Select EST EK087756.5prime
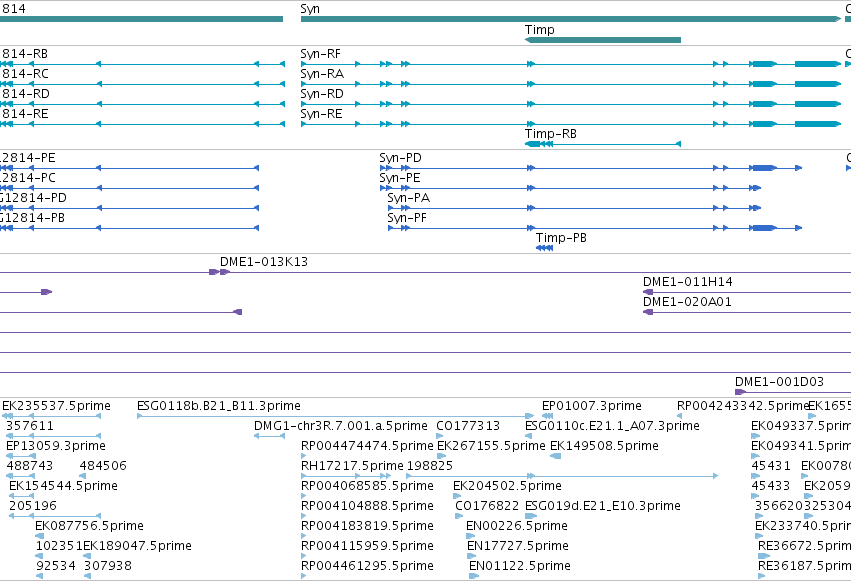Image resolution: width=851 pixels, height=581 pixels. pyautogui.click(x=90, y=526)
